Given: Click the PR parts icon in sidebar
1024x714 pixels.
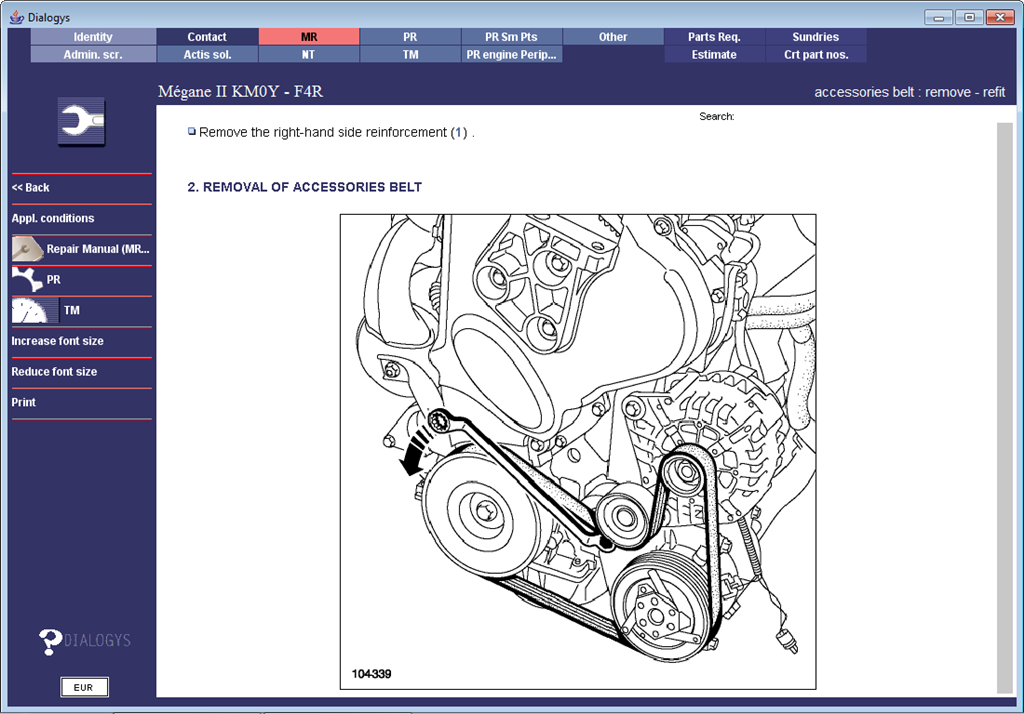Looking at the screenshot, I should click(x=27, y=280).
